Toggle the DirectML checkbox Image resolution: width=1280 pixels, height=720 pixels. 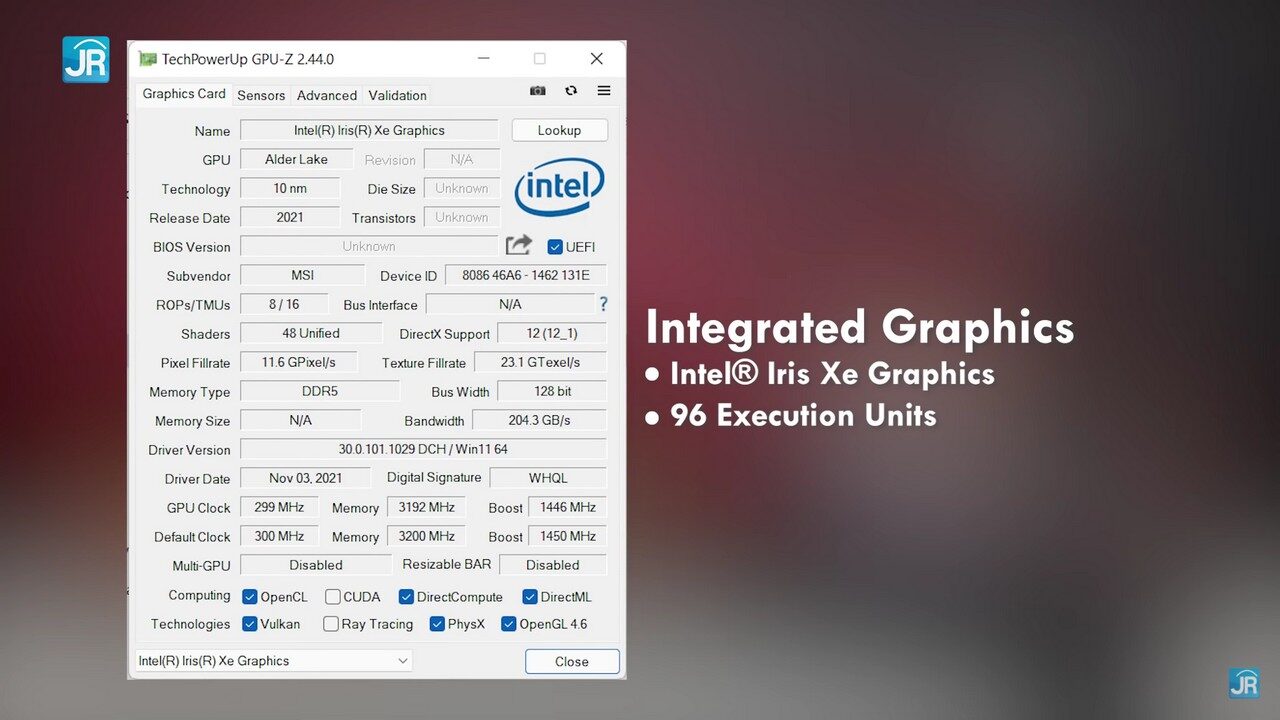530,597
